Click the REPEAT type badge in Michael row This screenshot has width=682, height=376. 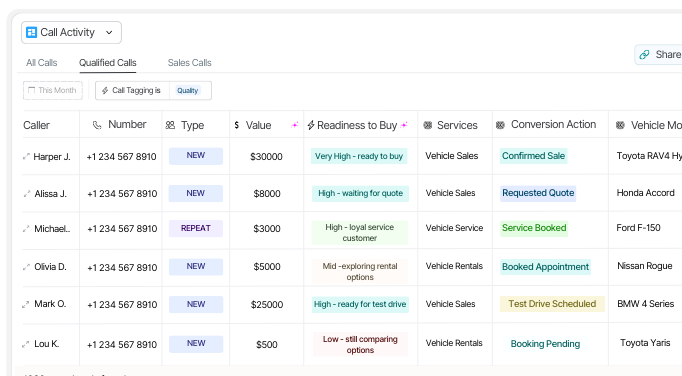196,228
